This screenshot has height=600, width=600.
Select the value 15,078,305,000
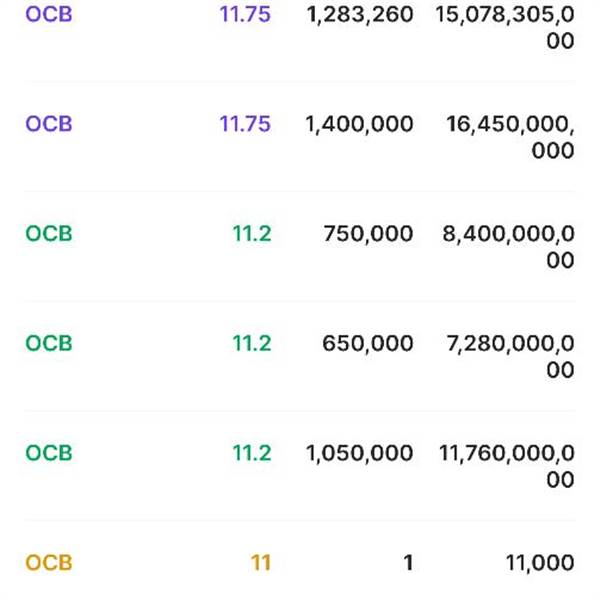tap(506, 28)
